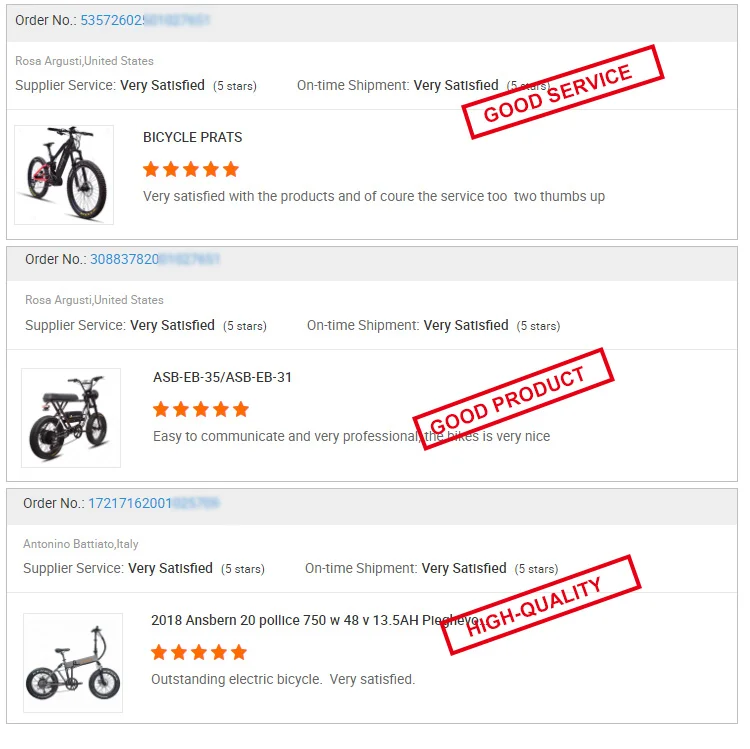Click the folding Ansbern e-bike thumbnail
The width and height of the screenshot is (750, 749).
(x=73, y=662)
